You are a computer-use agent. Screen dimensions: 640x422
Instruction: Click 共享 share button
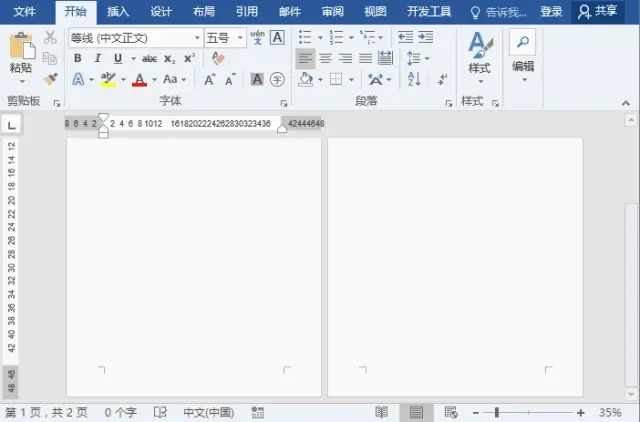598,12
